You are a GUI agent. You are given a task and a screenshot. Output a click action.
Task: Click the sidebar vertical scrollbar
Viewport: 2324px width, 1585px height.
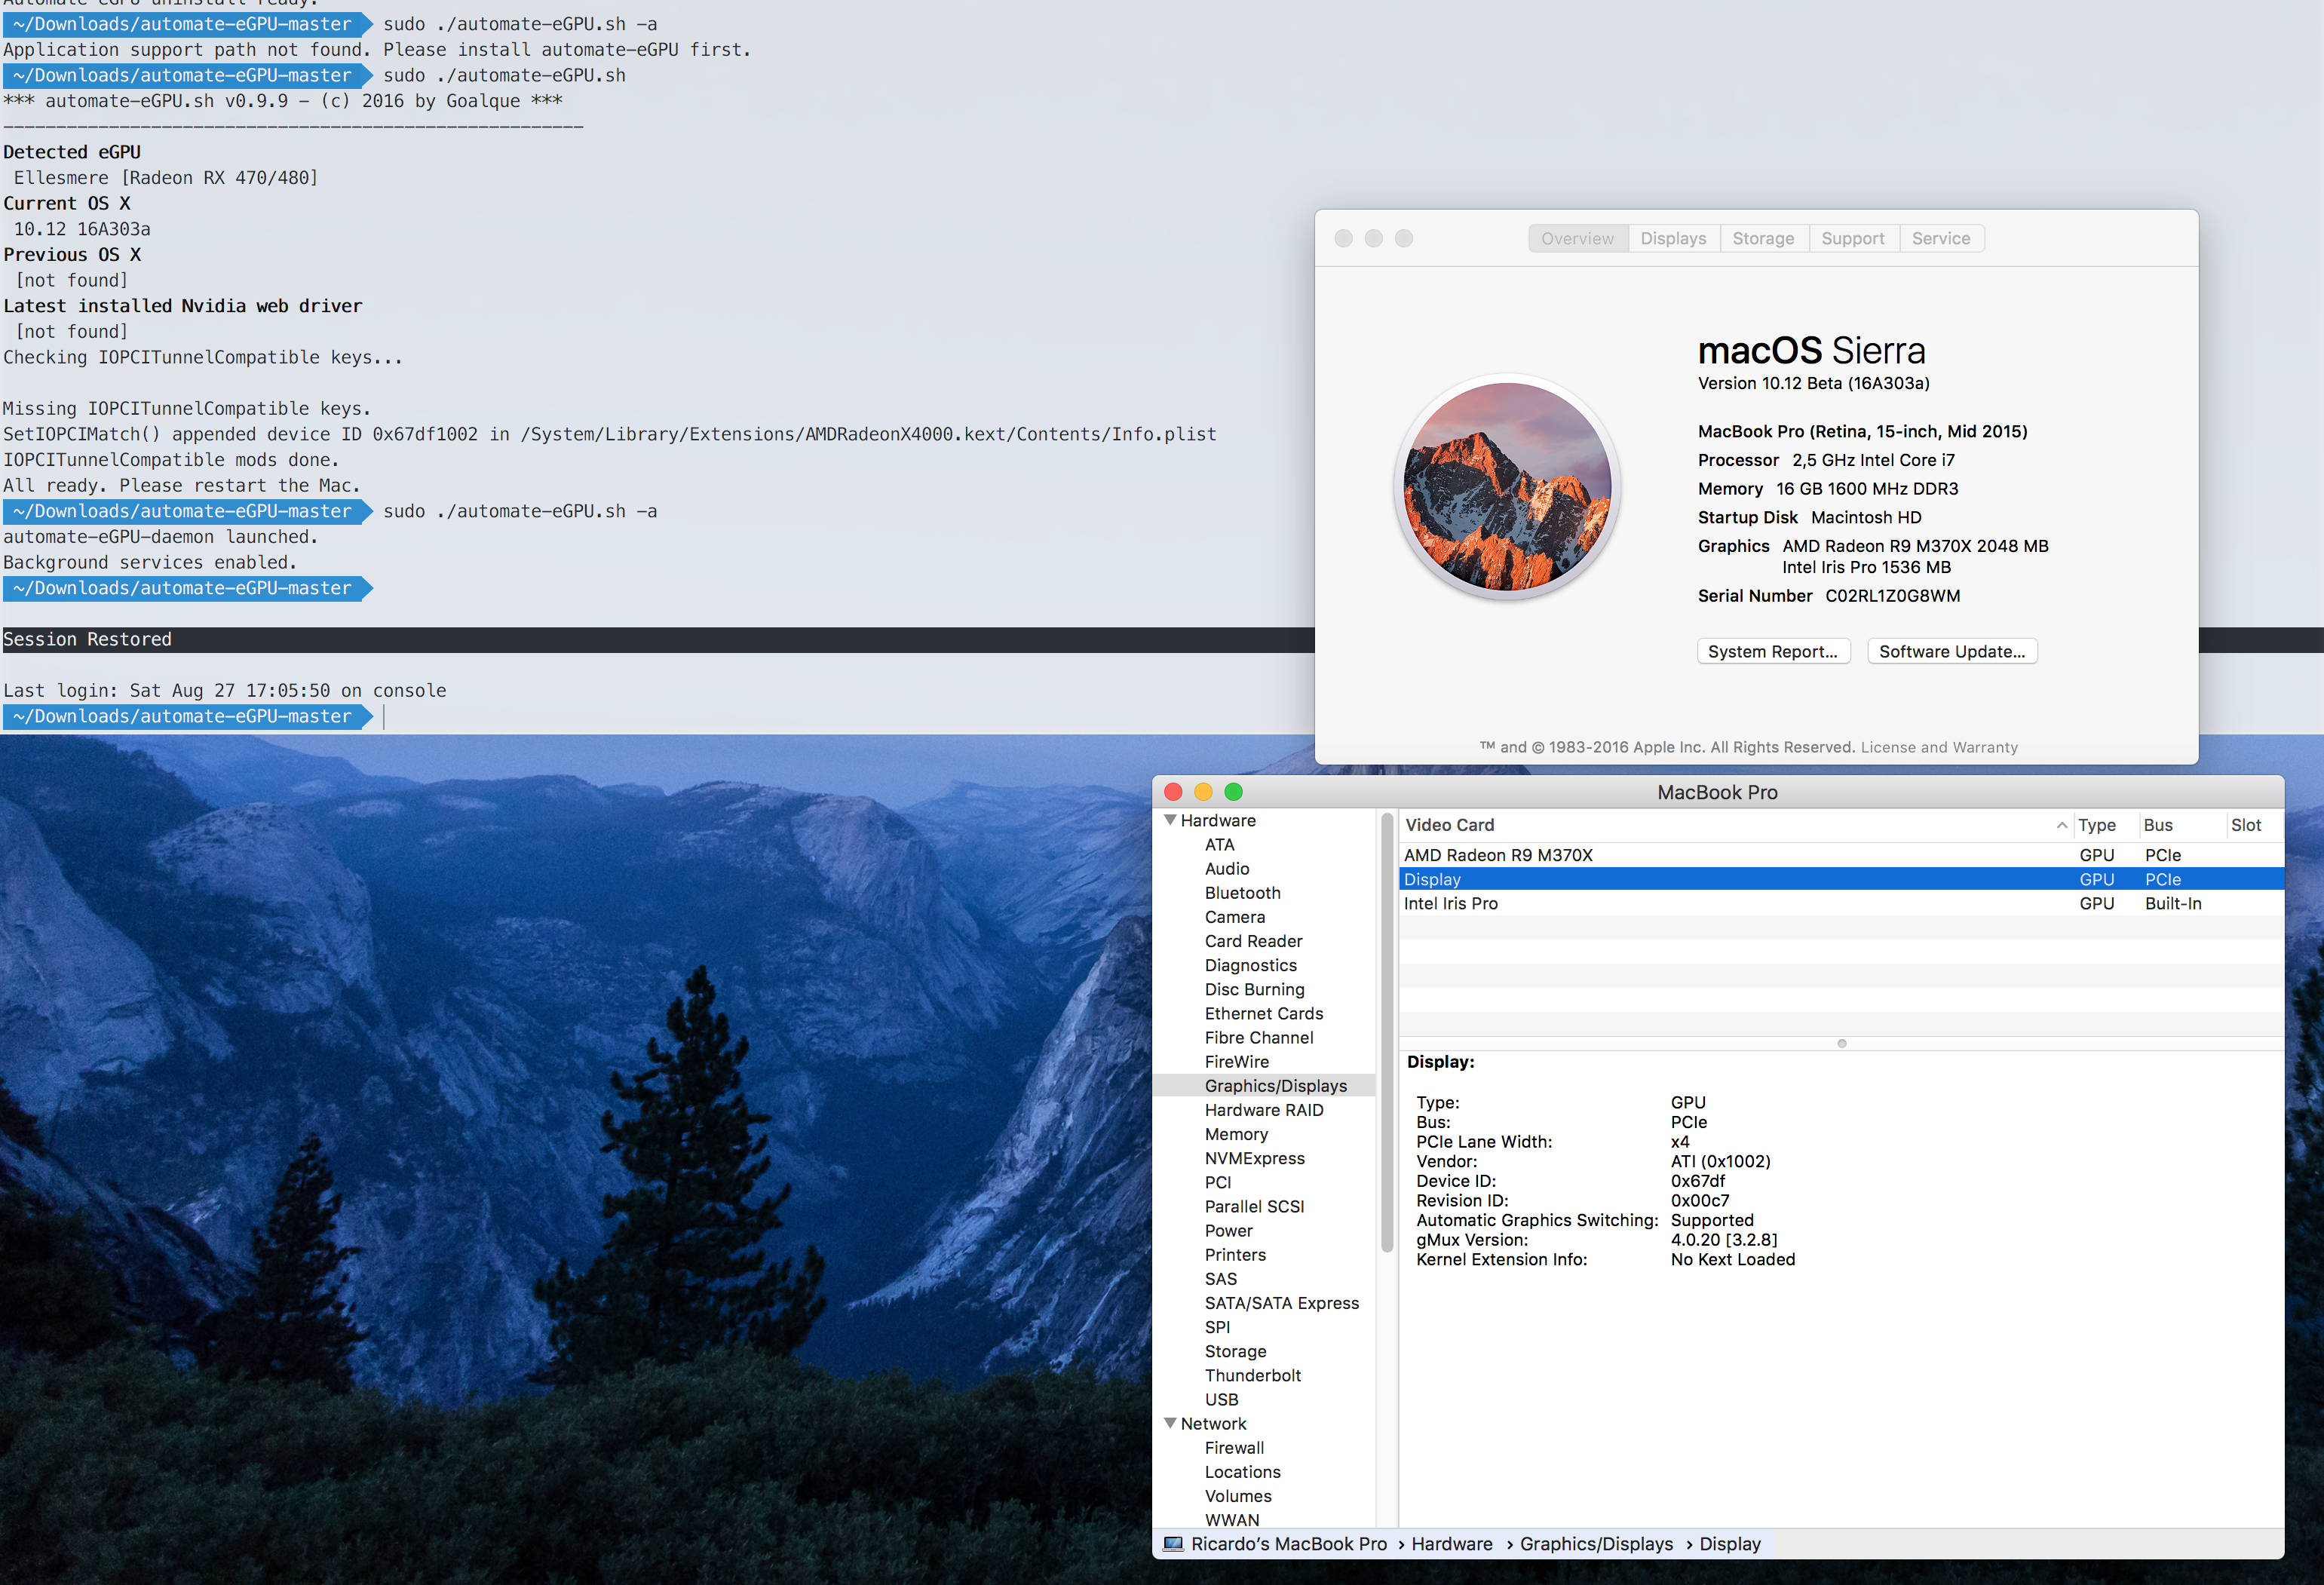1387,1032
